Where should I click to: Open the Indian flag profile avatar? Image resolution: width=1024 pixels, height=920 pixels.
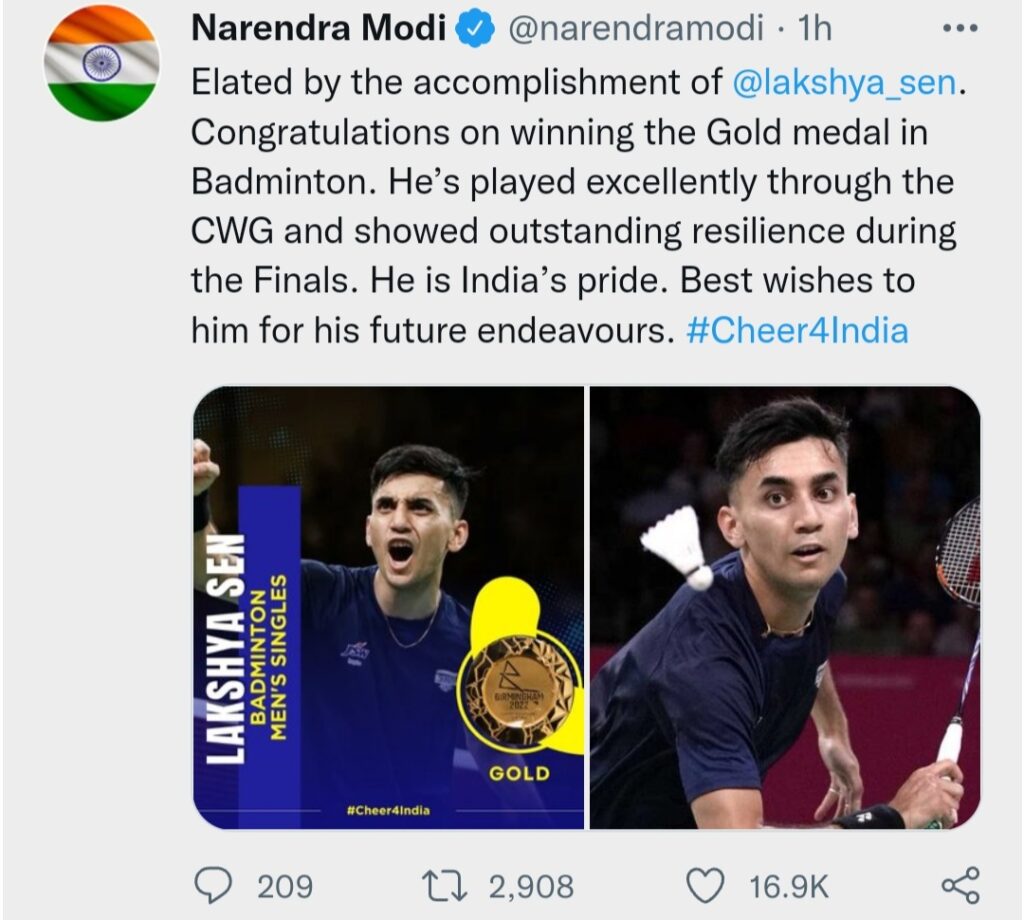coord(101,65)
